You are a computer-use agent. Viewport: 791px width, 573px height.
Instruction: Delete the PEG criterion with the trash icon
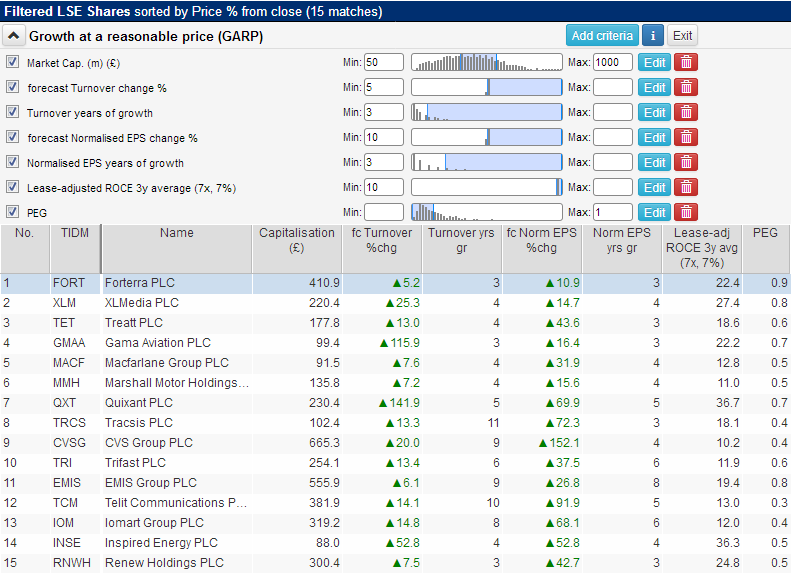[686, 212]
